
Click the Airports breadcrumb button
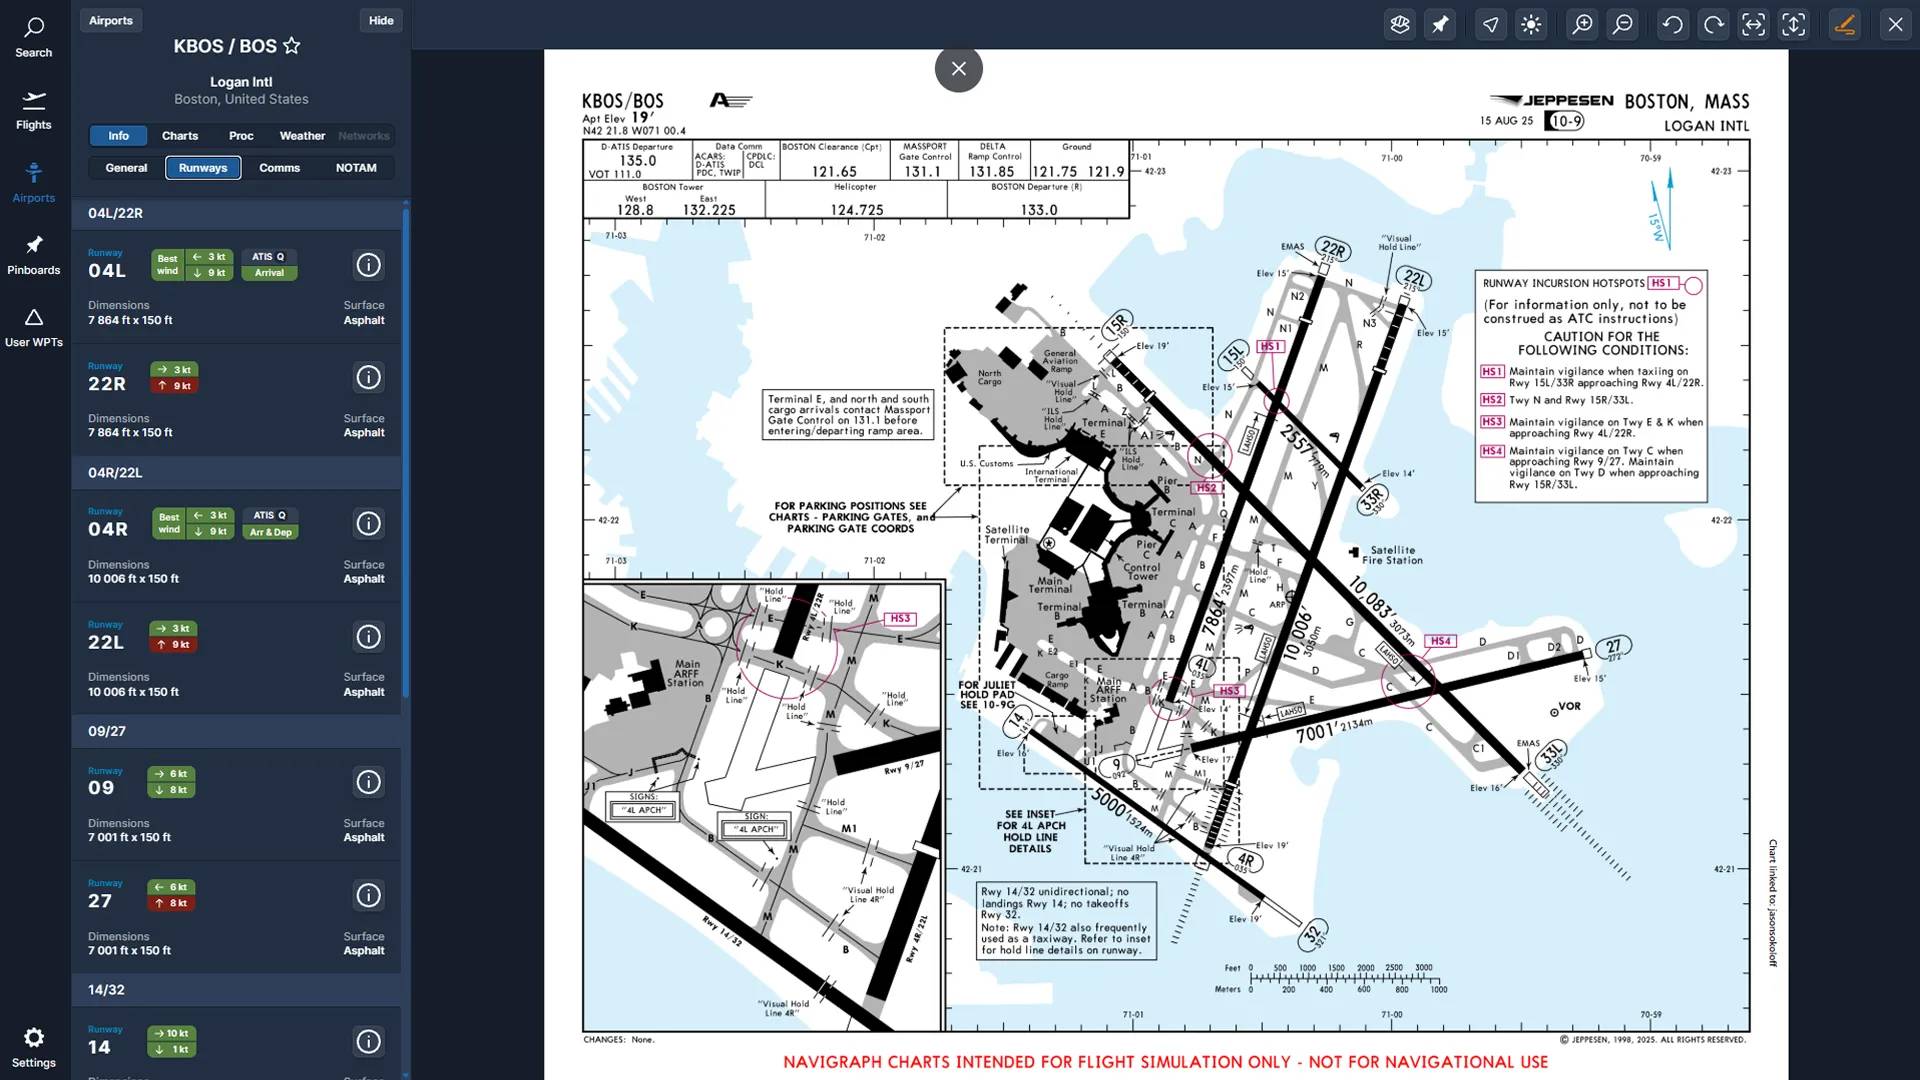point(111,20)
